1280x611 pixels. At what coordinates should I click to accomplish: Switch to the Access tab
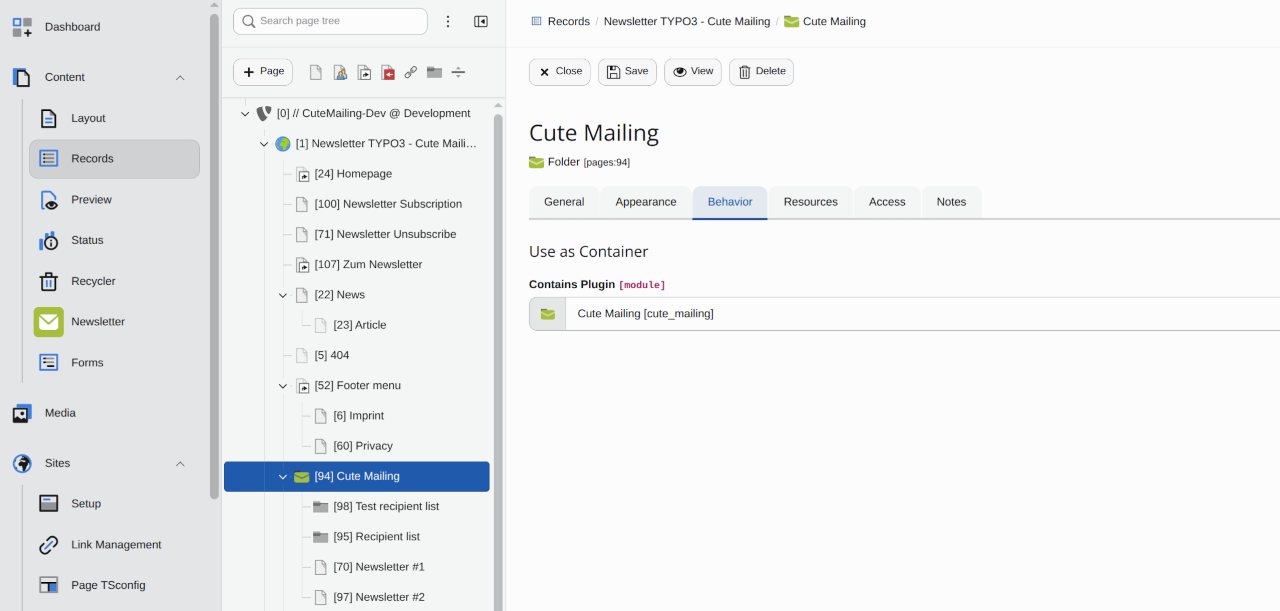(x=887, y=202)
